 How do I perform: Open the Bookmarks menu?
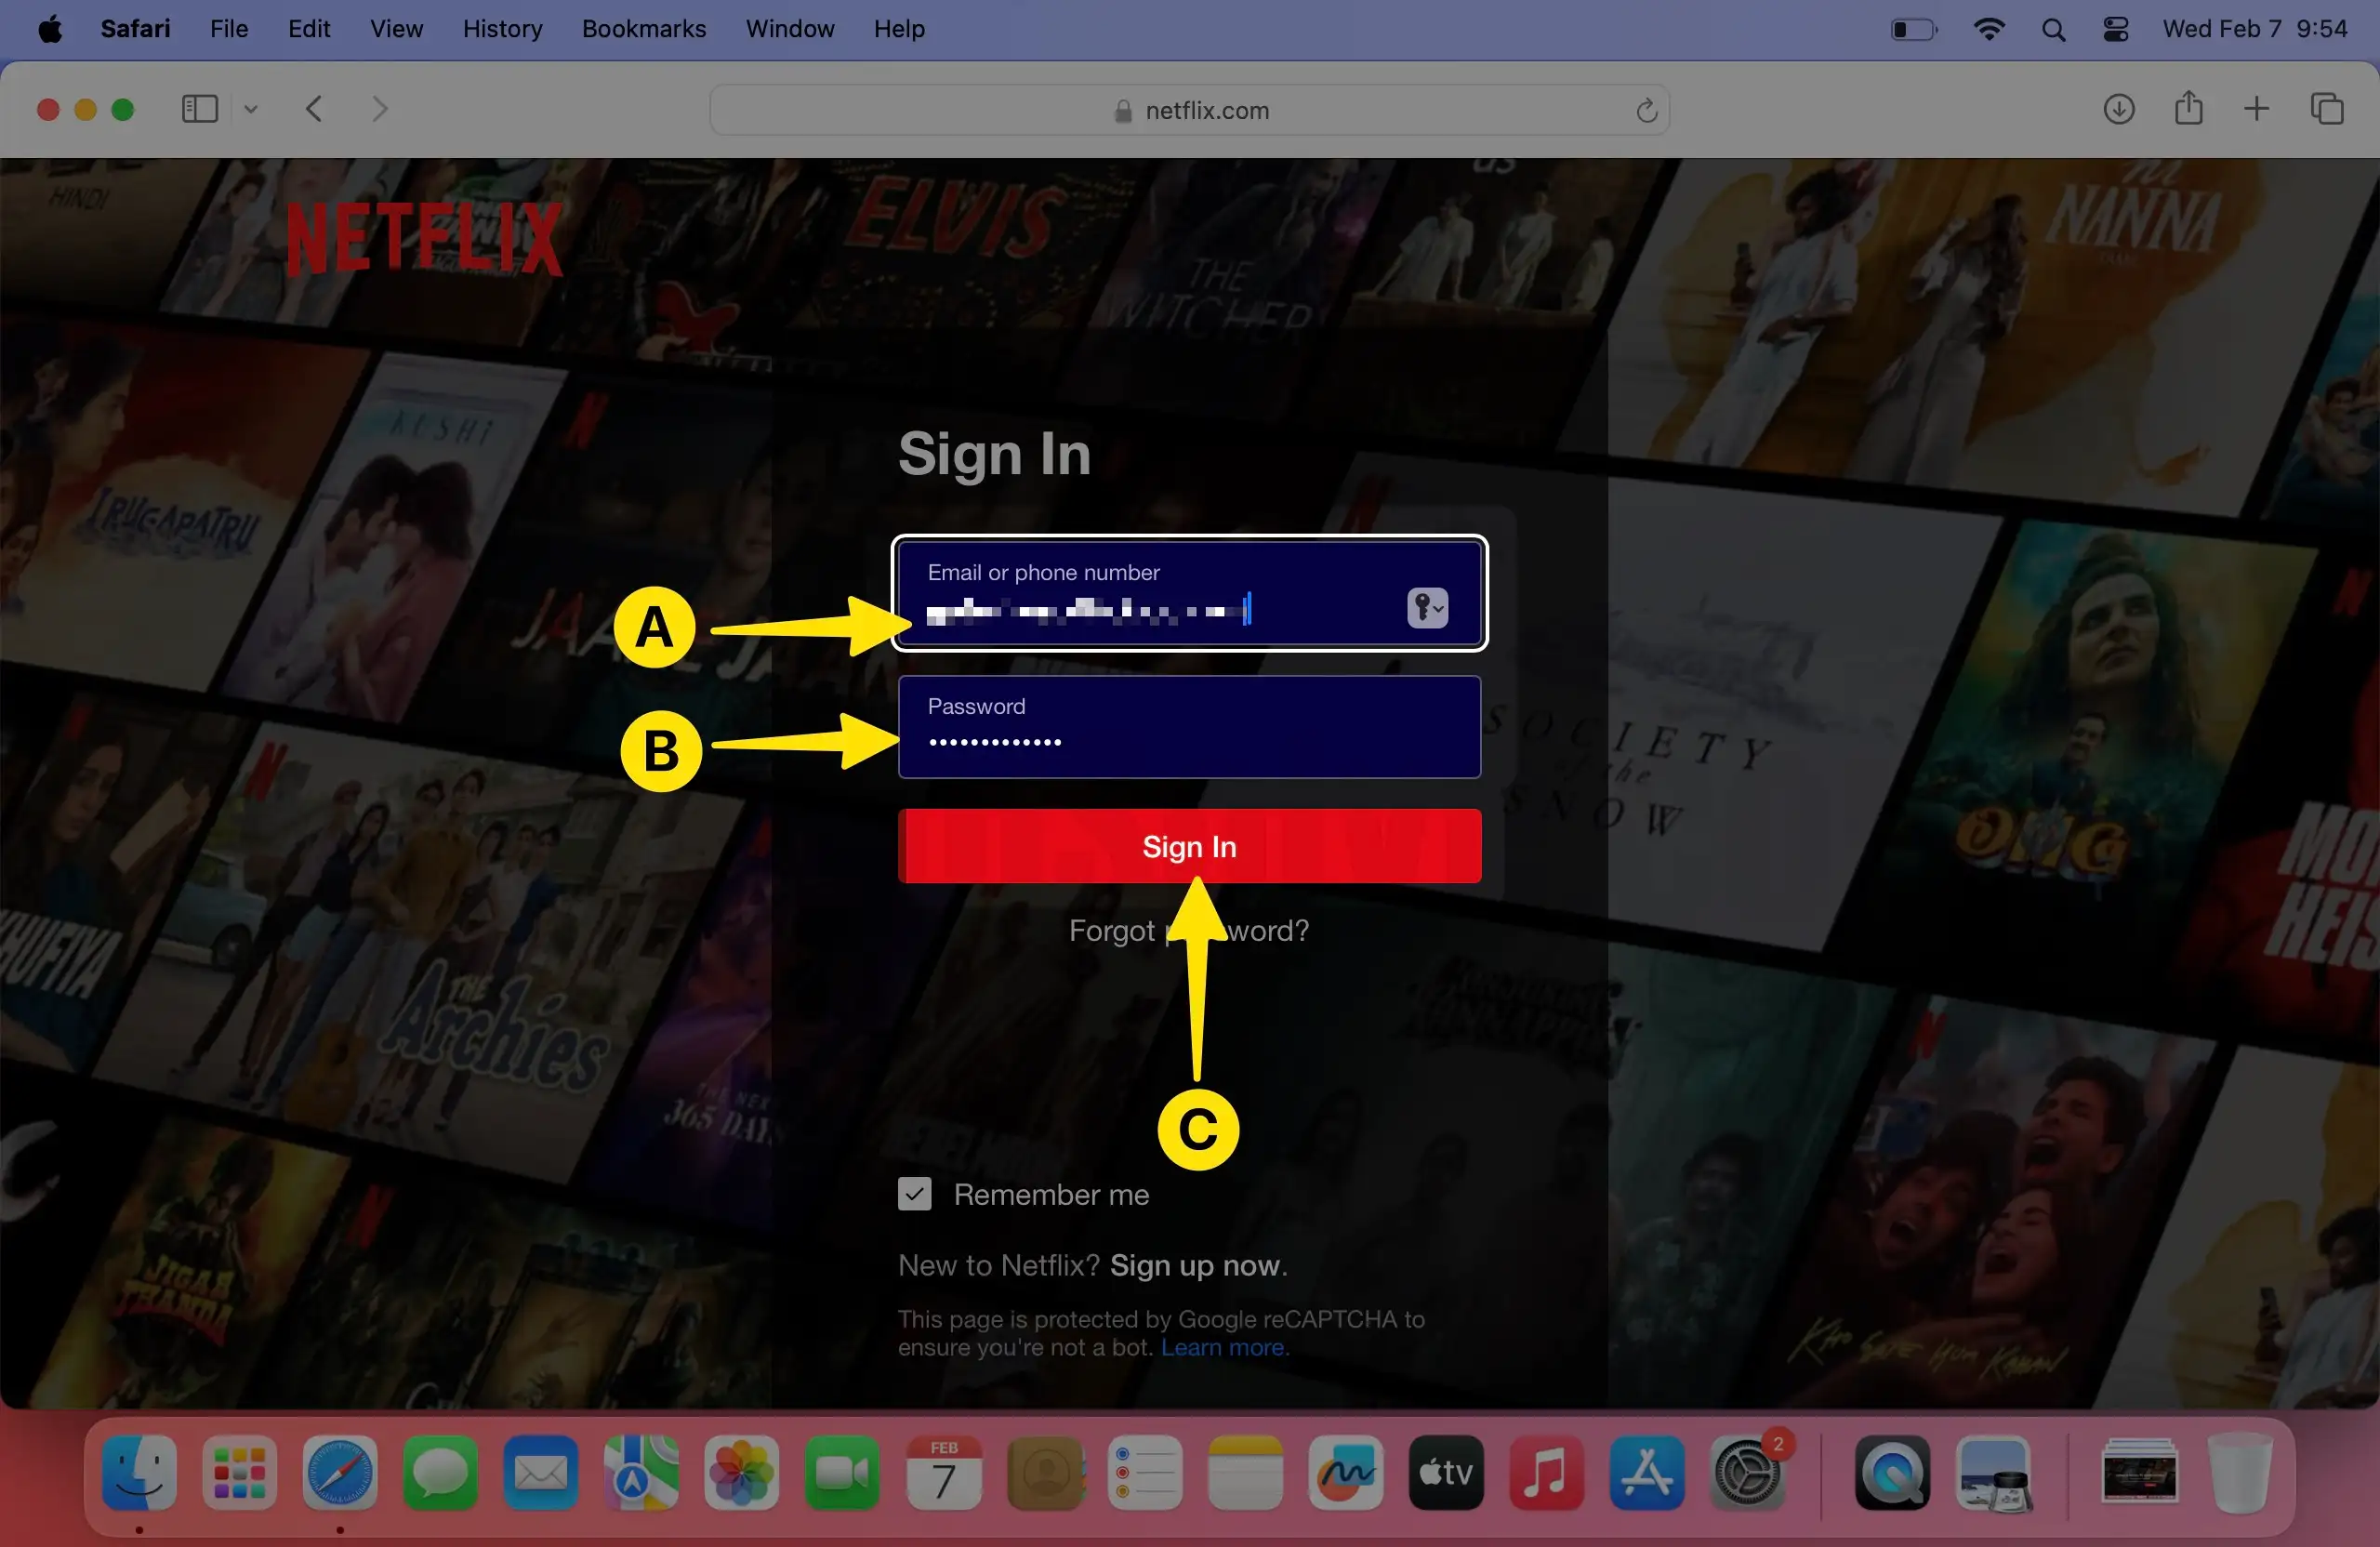pos(644,29)
